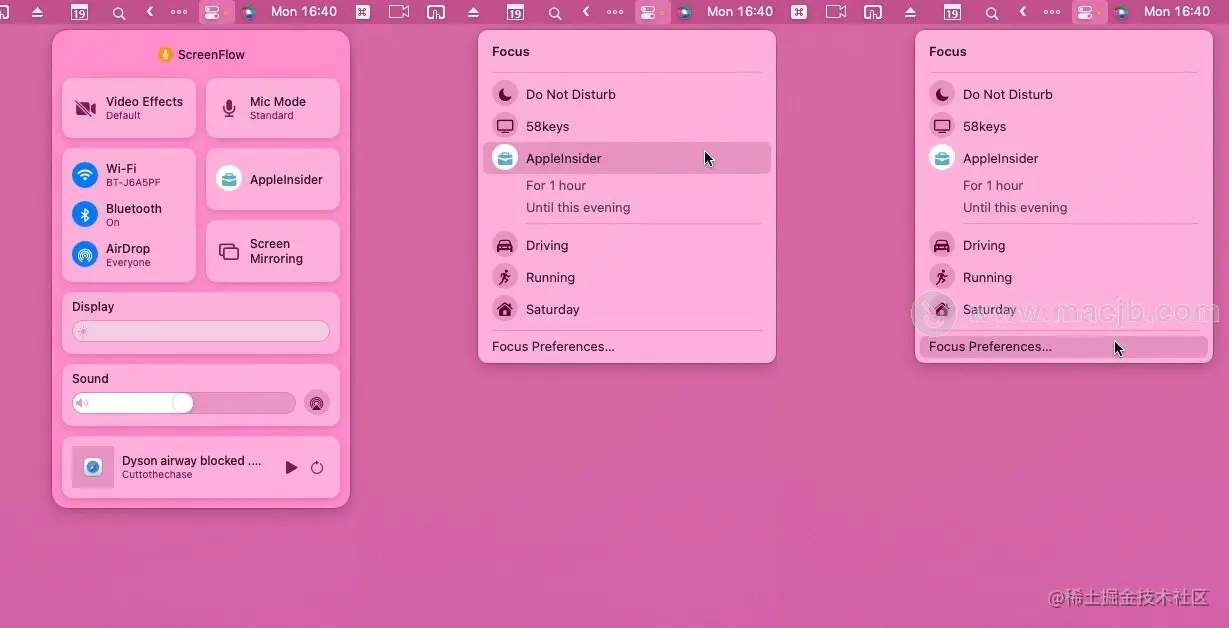Viewport: 1229px width, 628px height.
Task: Select the Saturday focus in the middle Focus menu
Action: click(x=627, y=309)
